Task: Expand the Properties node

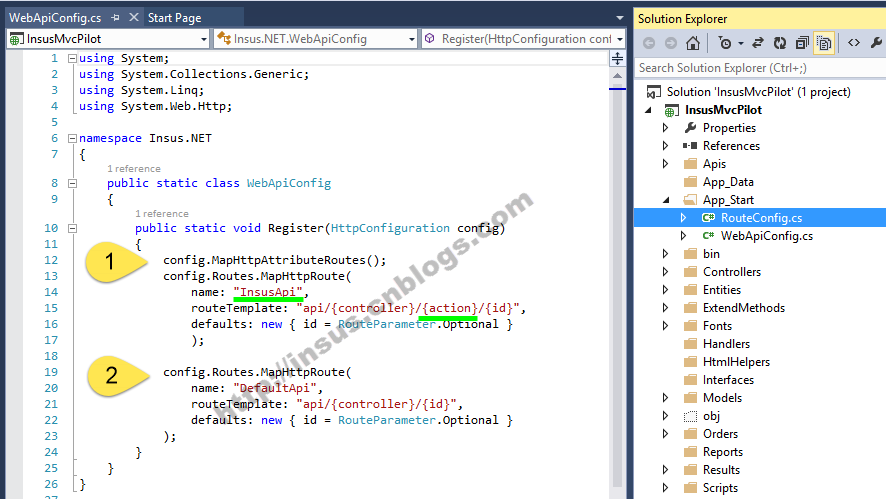Action: tap(666, 128)
